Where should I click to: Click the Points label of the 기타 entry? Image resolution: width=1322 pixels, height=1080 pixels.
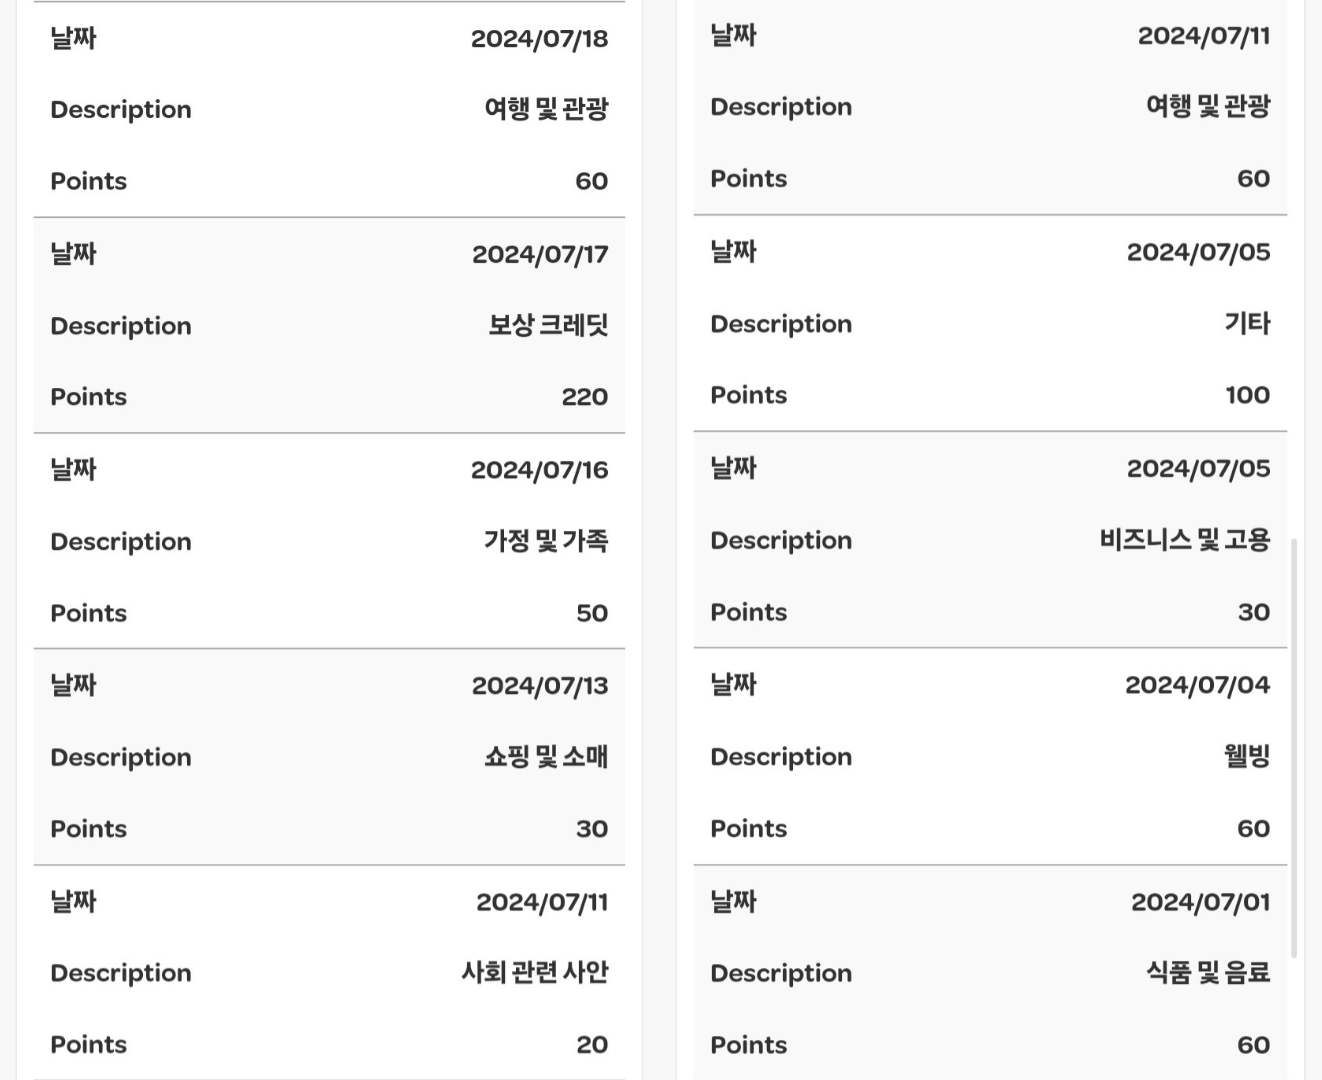(x=748, y=394)
